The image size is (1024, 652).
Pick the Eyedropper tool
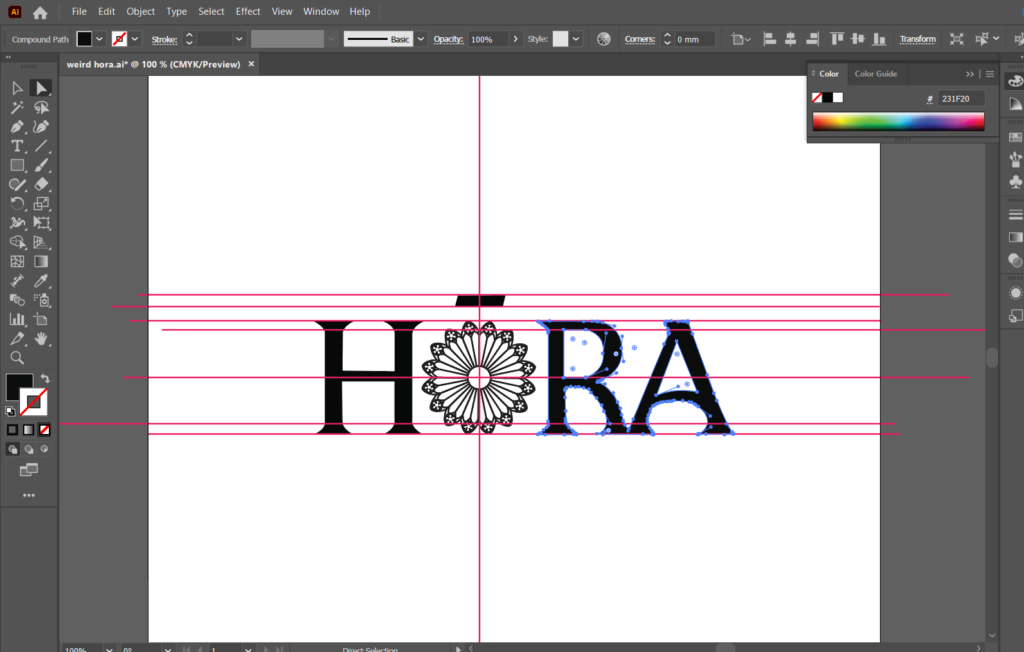click(x=41, y=281)
